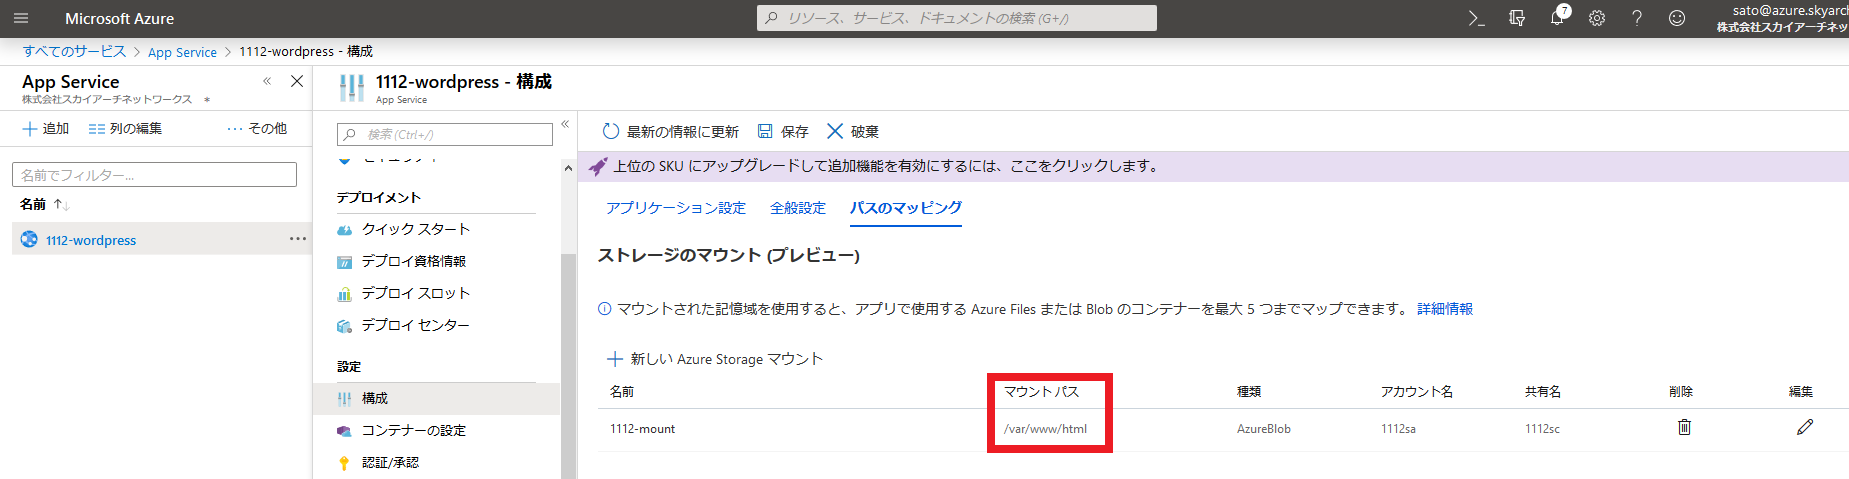Open portal settings gear
1849x479 pixels.
[x=1597, y=18]
